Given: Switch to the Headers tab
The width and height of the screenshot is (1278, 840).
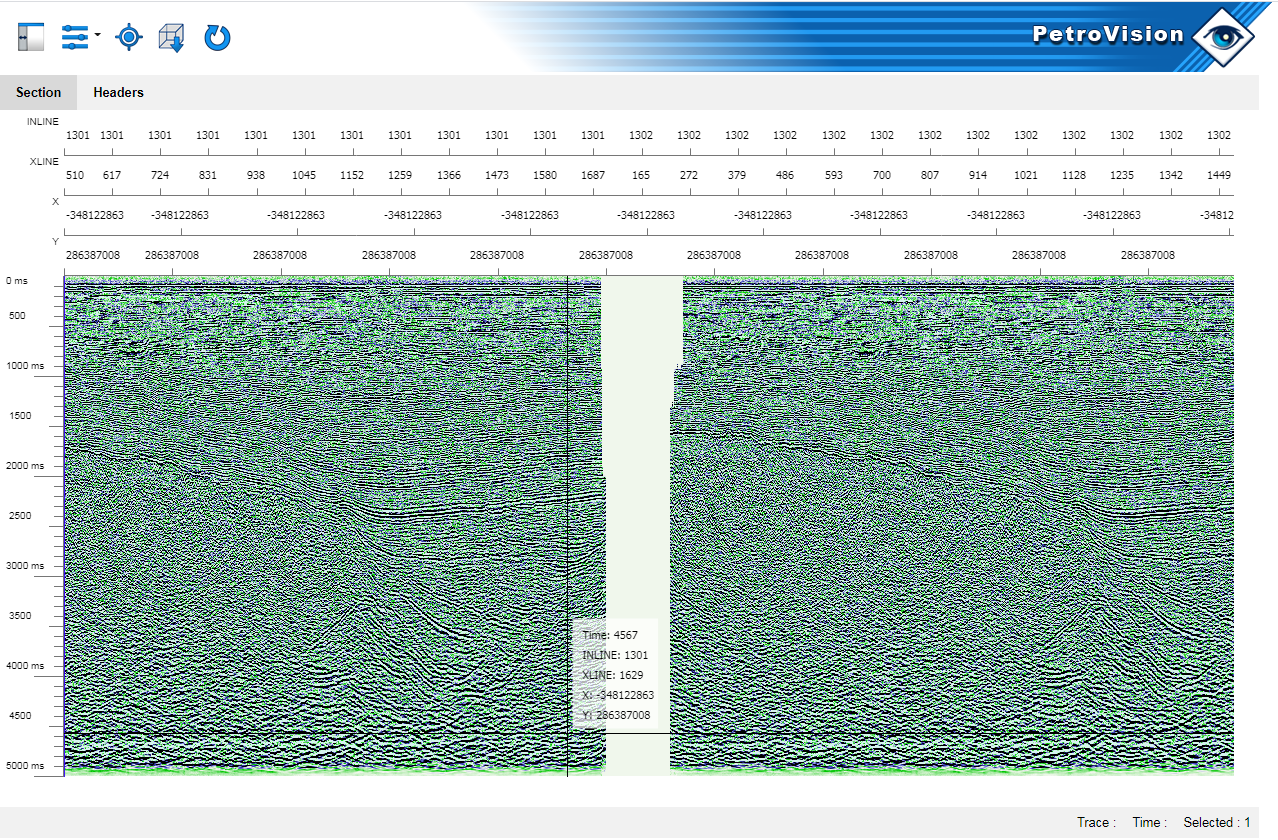Looking at the screenshot, I should (119, 92).
